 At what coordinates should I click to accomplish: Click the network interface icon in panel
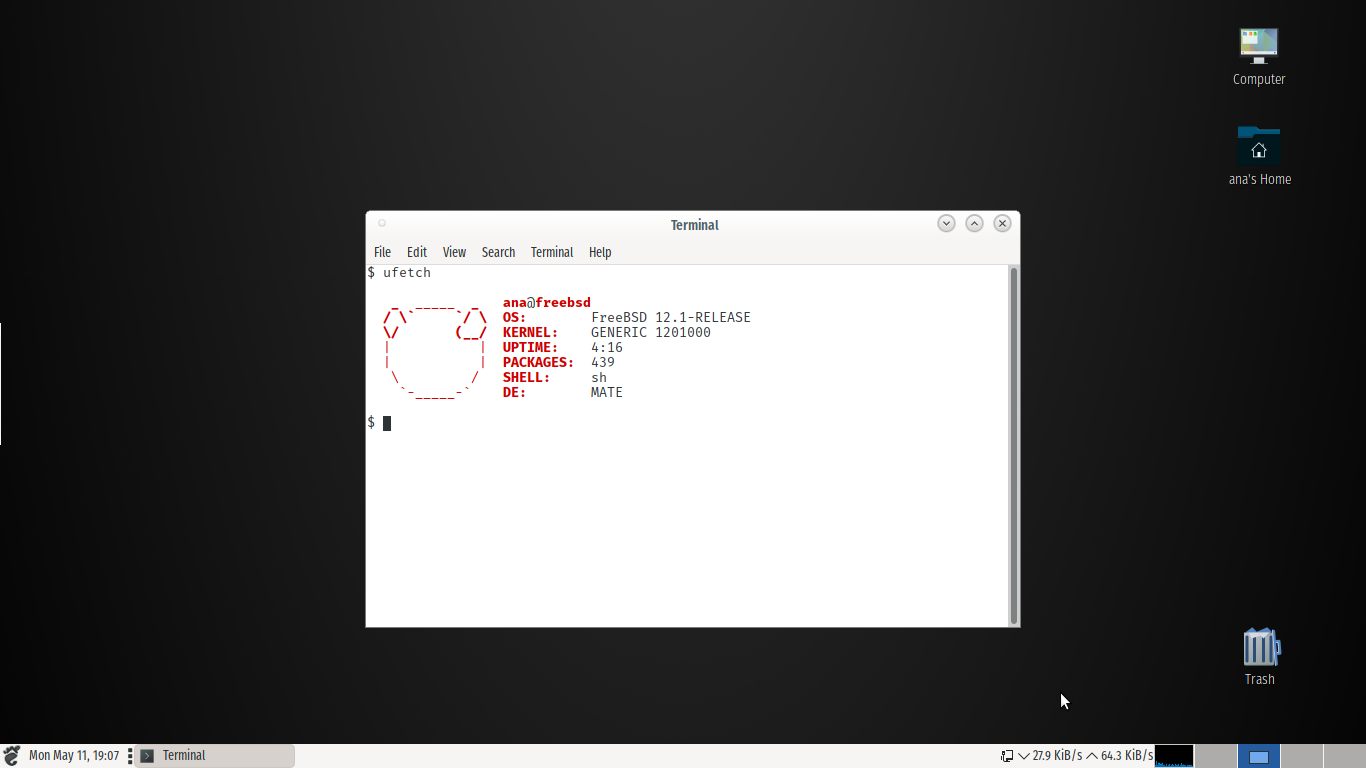pyautogui.click(x=1007, y=756)
